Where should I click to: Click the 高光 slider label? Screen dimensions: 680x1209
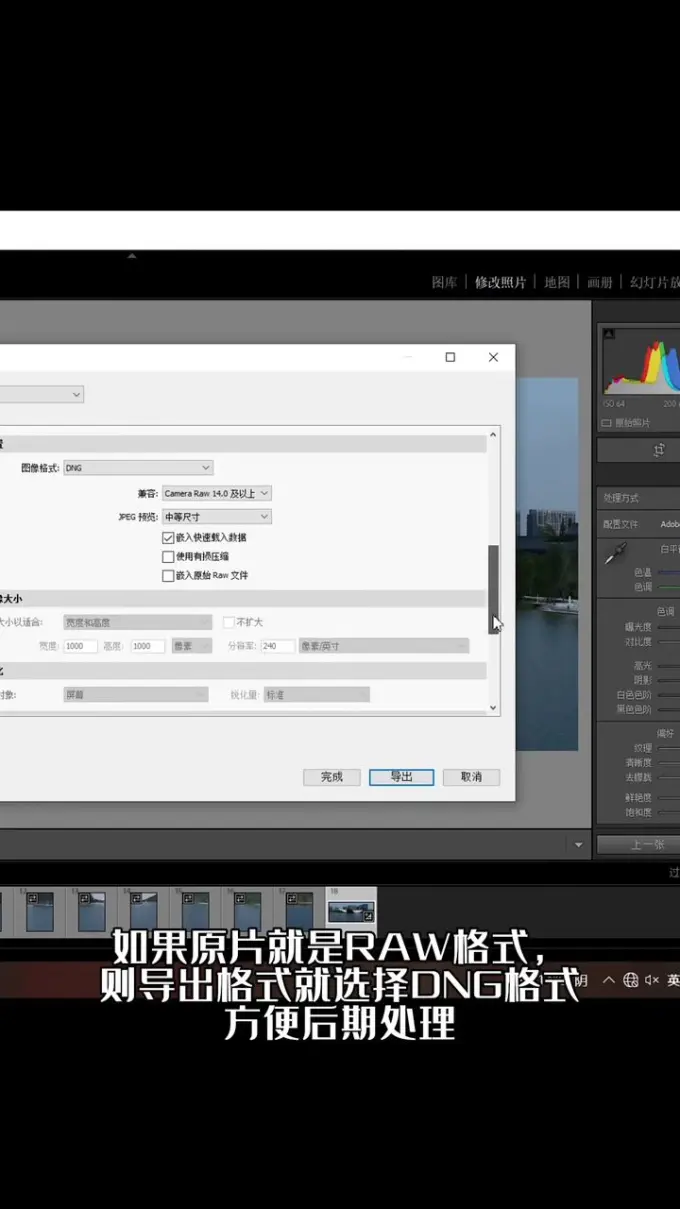[642, 665]
